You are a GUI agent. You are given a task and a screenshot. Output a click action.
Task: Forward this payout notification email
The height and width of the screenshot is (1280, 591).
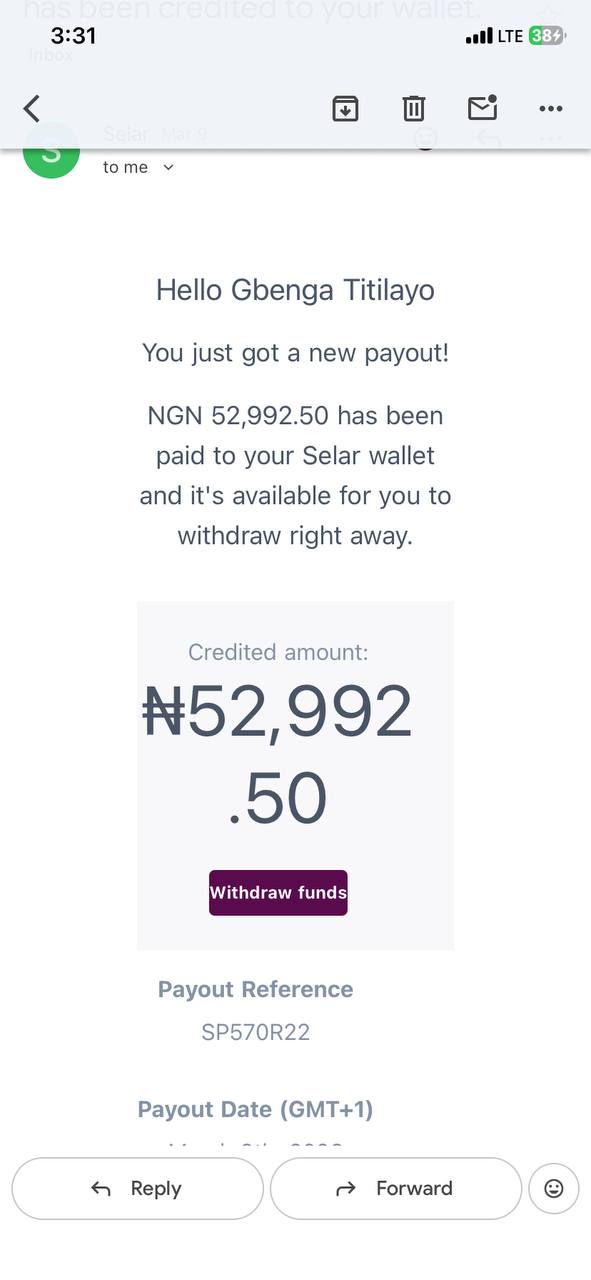pyautogui.click(x=395, y=1188)
